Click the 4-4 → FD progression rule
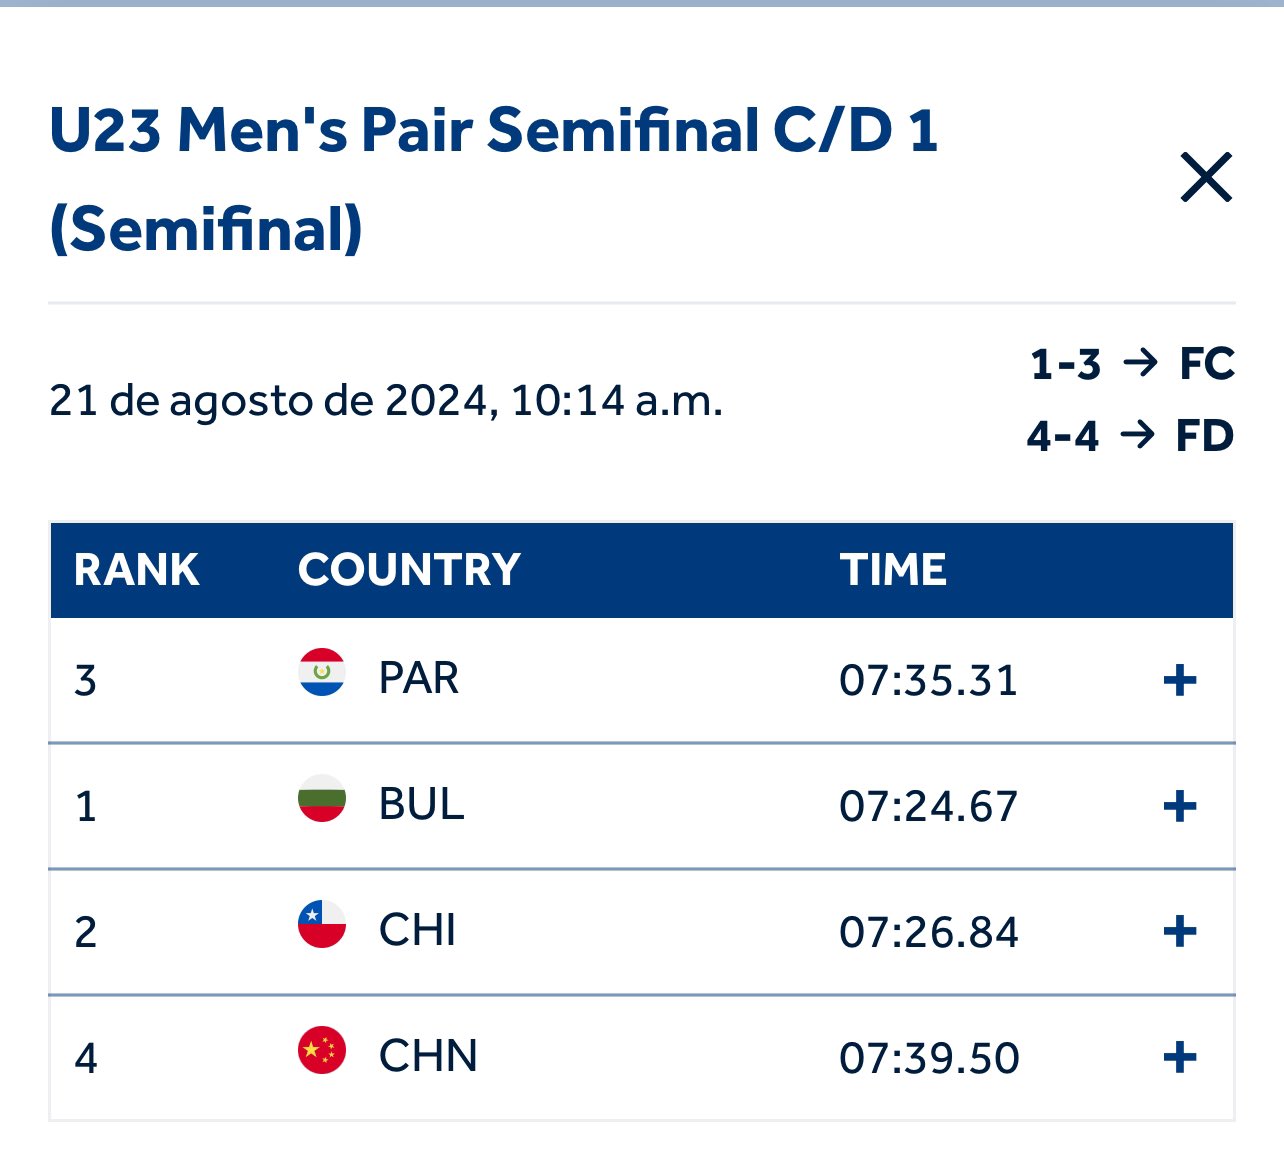The width and height of the screenshot is (1284, 1167). tap(1130, 436)
